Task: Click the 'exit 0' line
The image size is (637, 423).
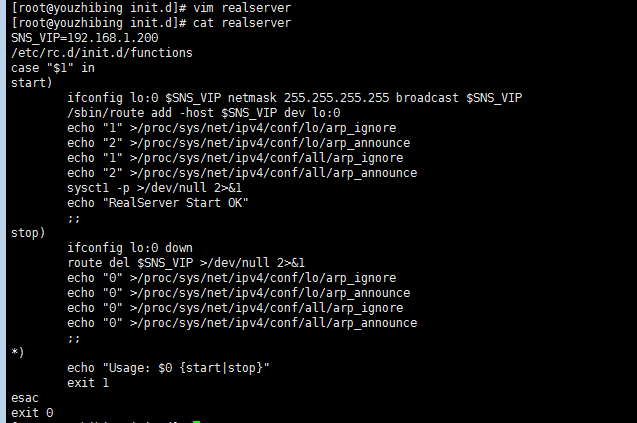Action: pos(32,413)
